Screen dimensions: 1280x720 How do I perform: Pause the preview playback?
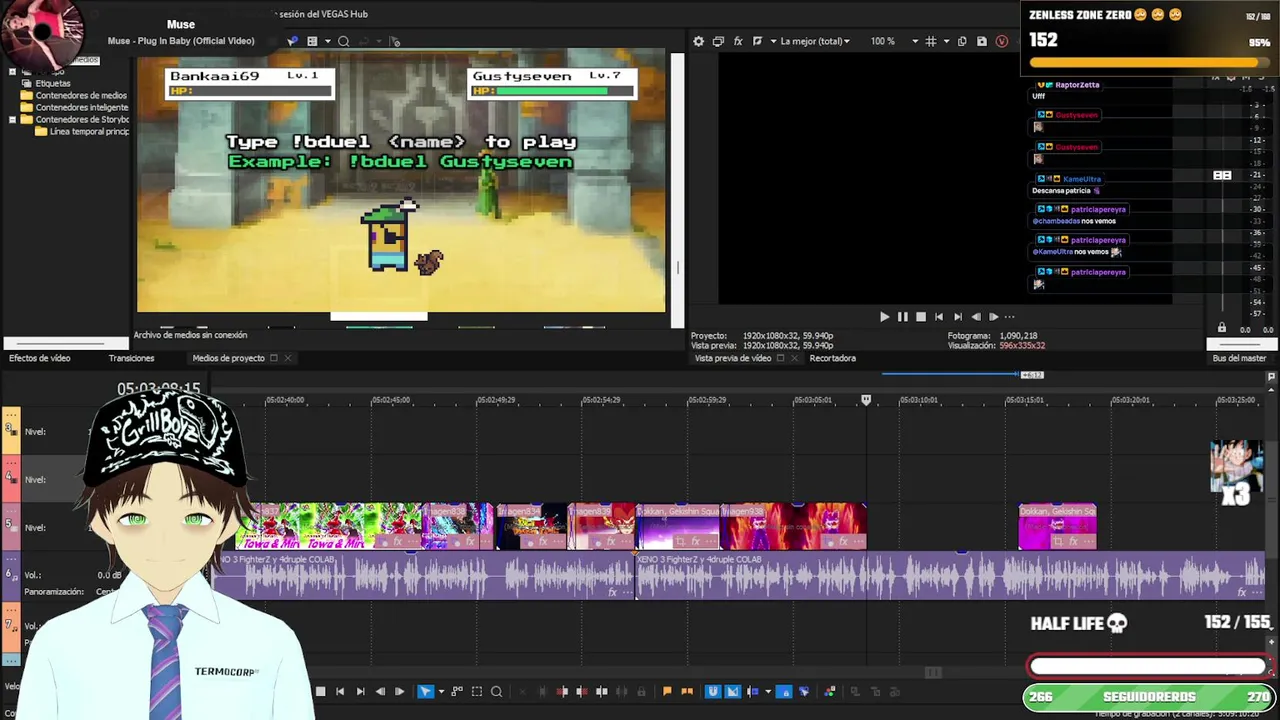click(902, 317)
